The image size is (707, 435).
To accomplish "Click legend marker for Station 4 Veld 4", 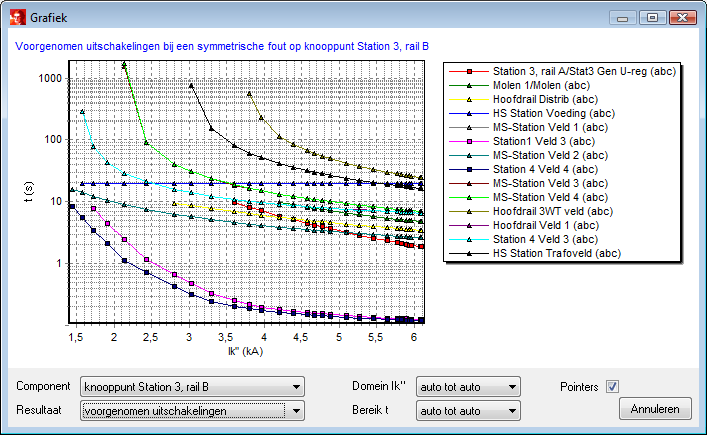I will pyautogui.click(x=468, y=170).
